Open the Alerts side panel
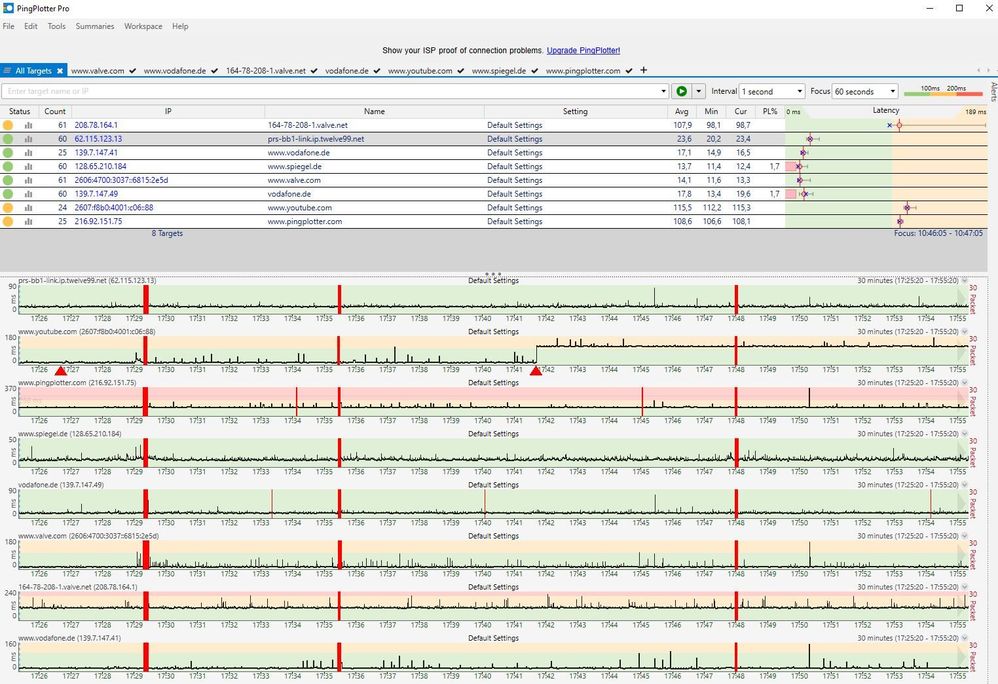The height and width of the screenshot is (684, 998). click(x=992, y=93)
